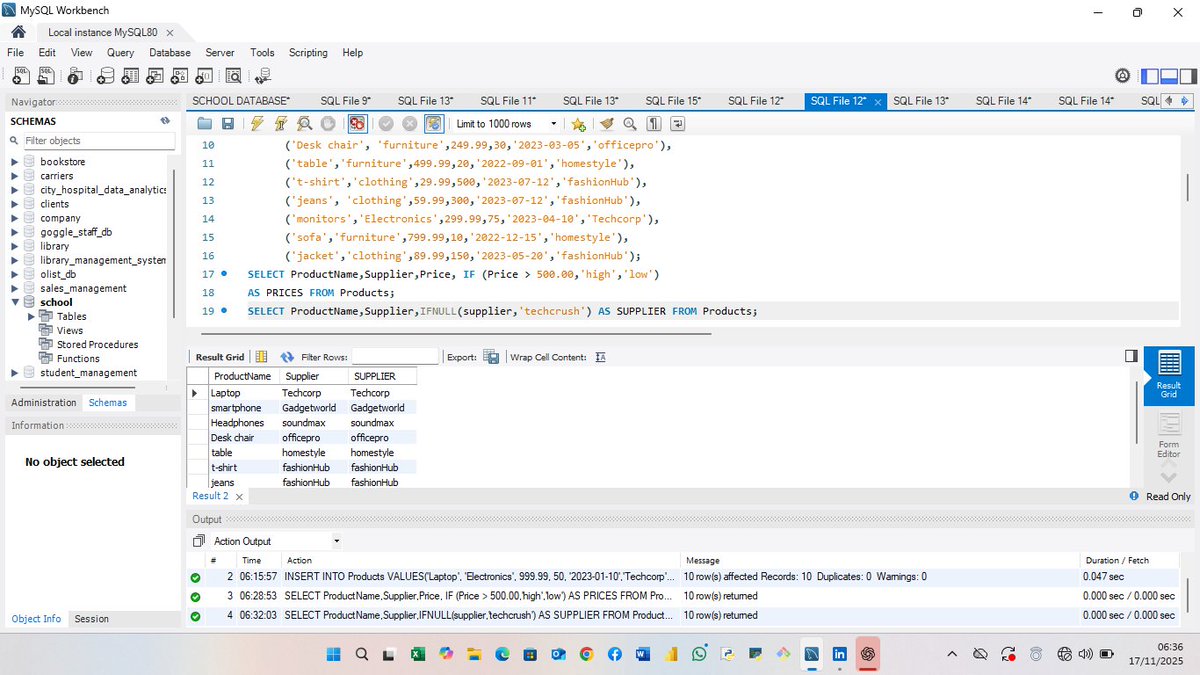
Task: Toggle autocommit mode button
Action: coord(434,124)
